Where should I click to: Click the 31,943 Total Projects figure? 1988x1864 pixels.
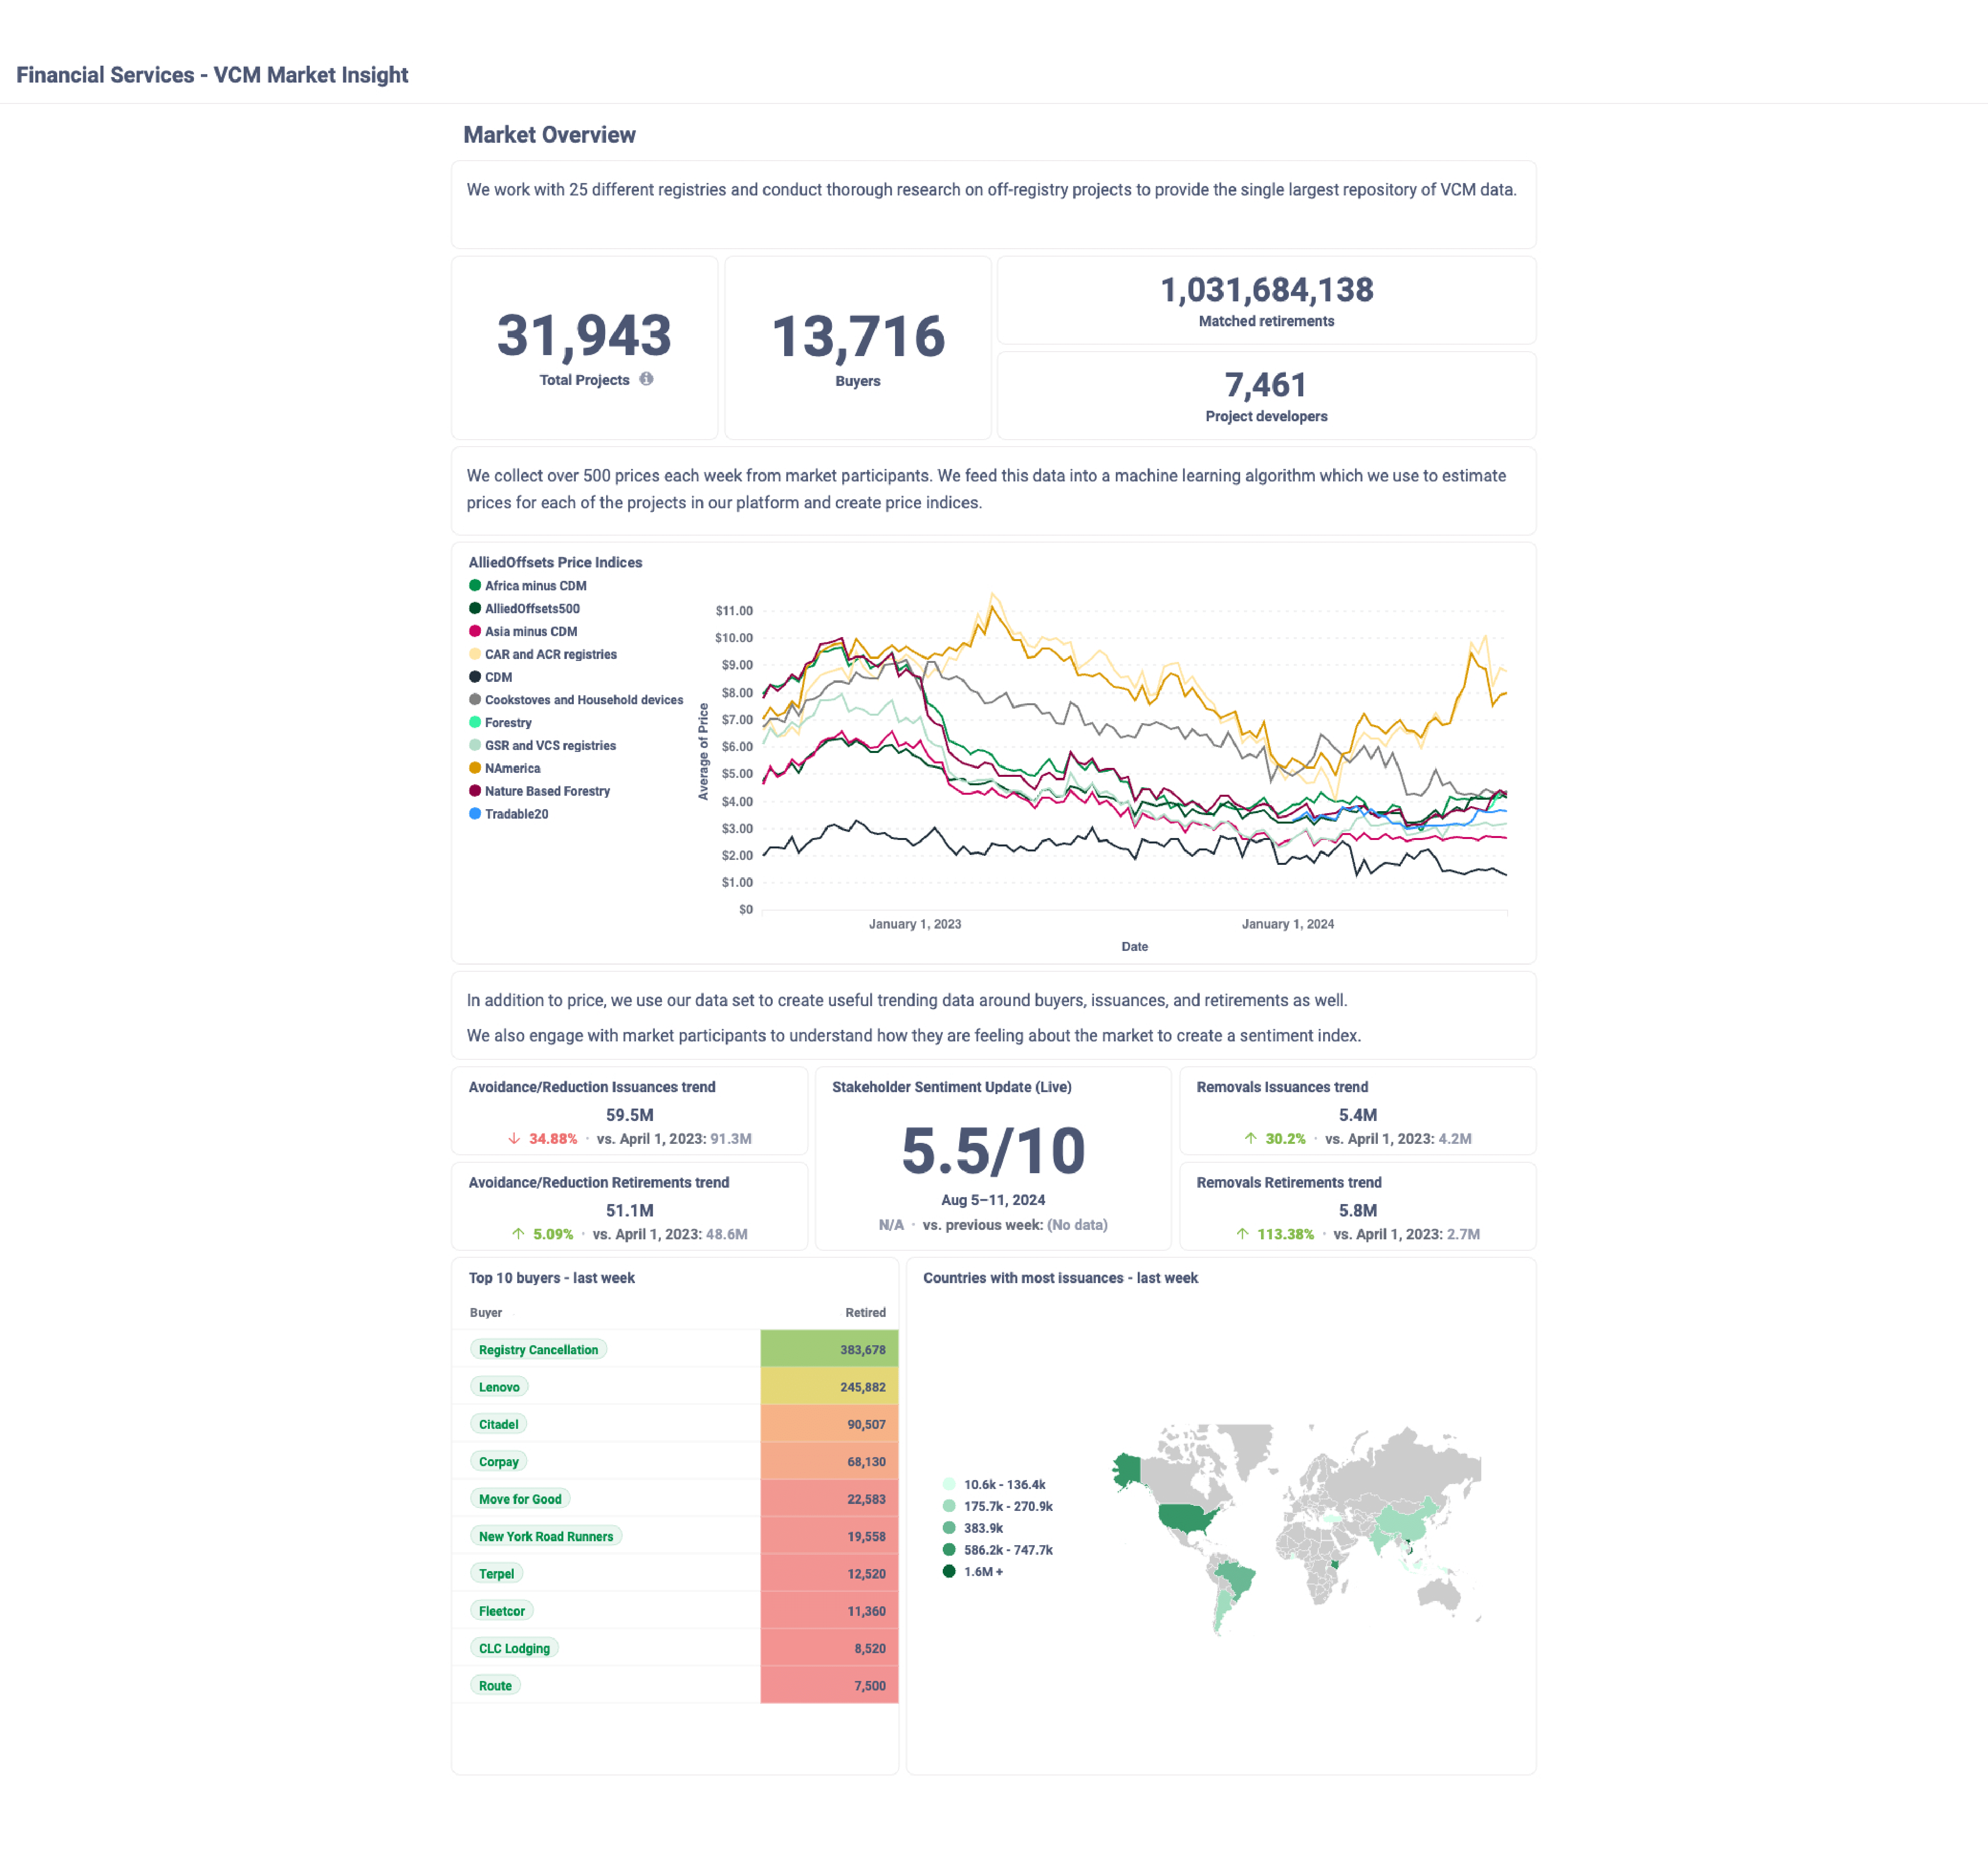click(584, 335)
